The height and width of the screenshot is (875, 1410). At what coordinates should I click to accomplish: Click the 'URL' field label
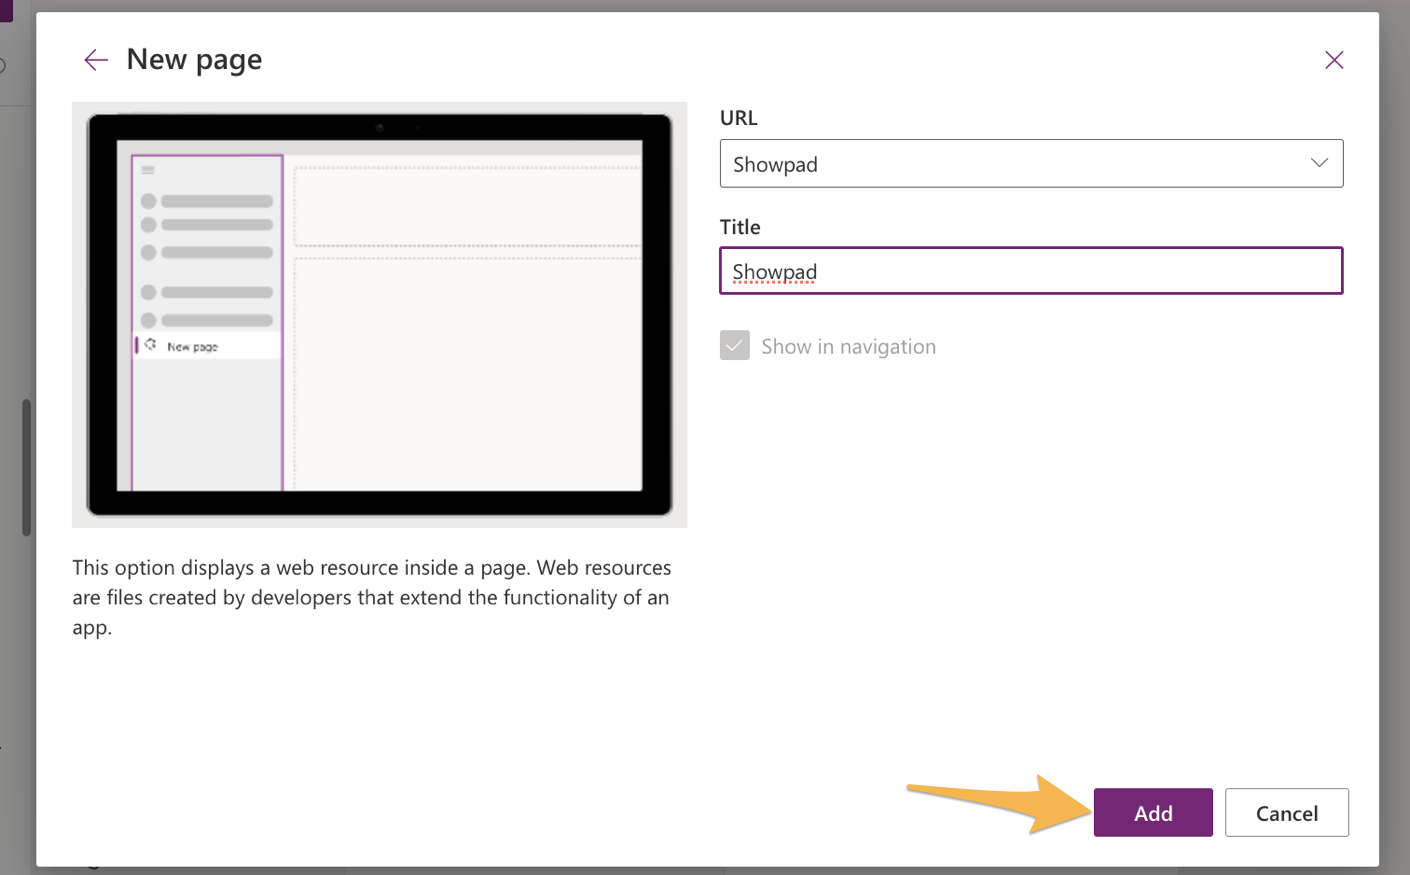[739, 118]
